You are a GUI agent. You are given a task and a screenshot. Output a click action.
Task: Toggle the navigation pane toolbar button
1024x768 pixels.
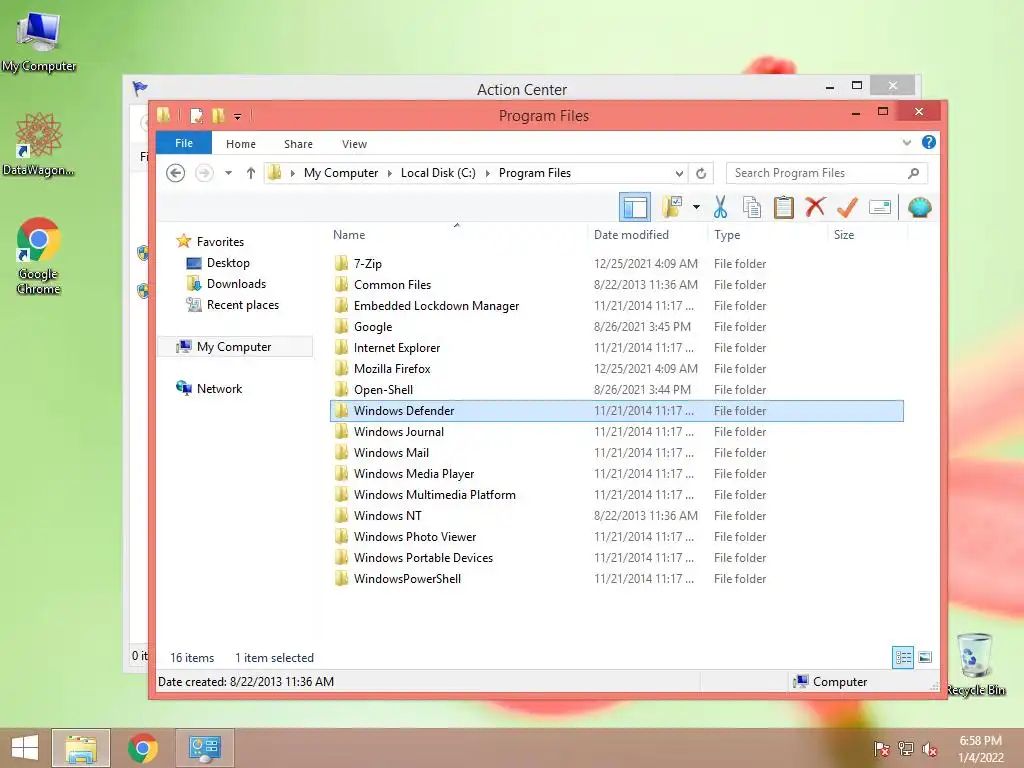[634, 208]
